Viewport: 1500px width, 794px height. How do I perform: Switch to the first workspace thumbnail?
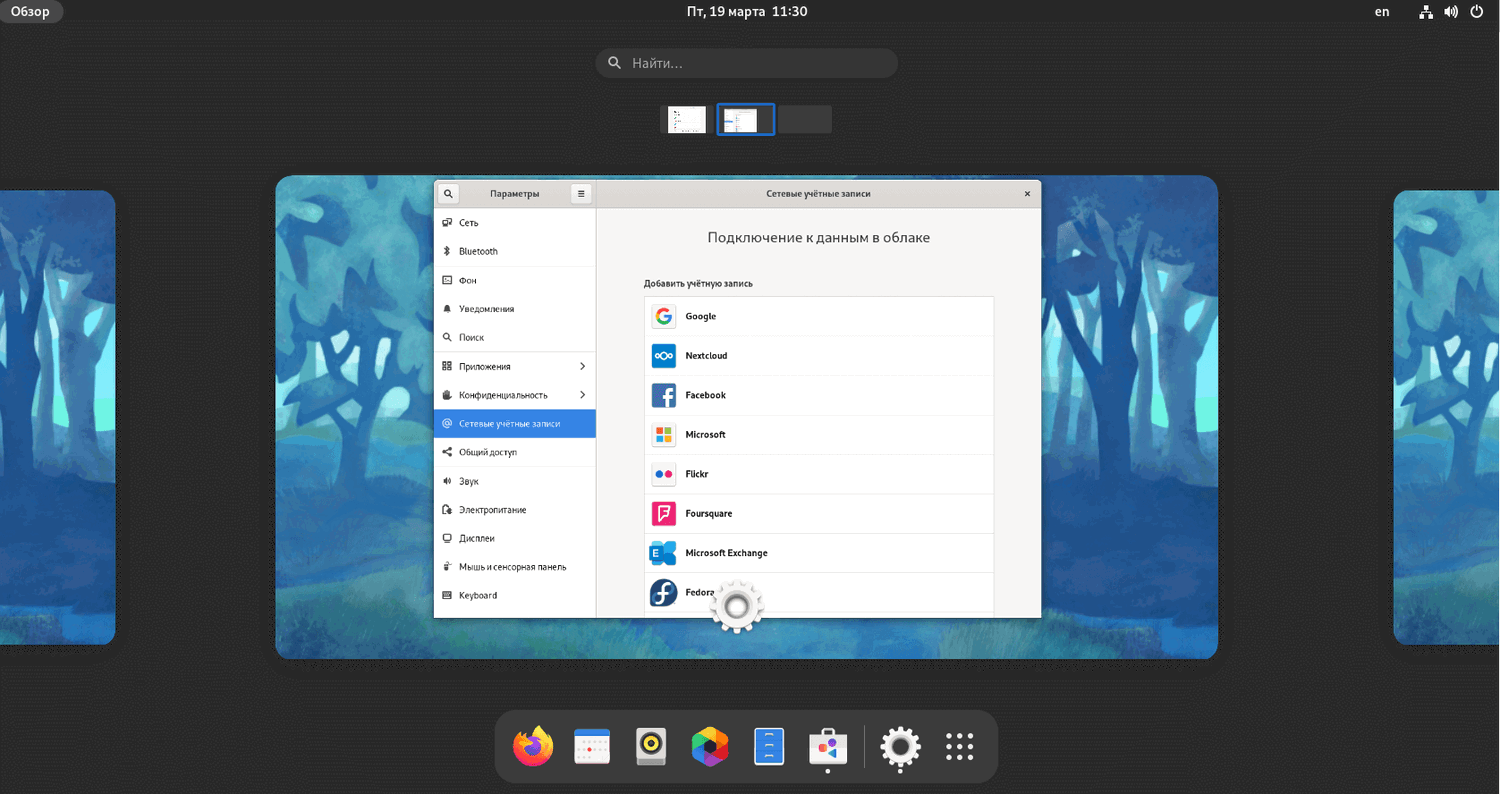point(687,120)
